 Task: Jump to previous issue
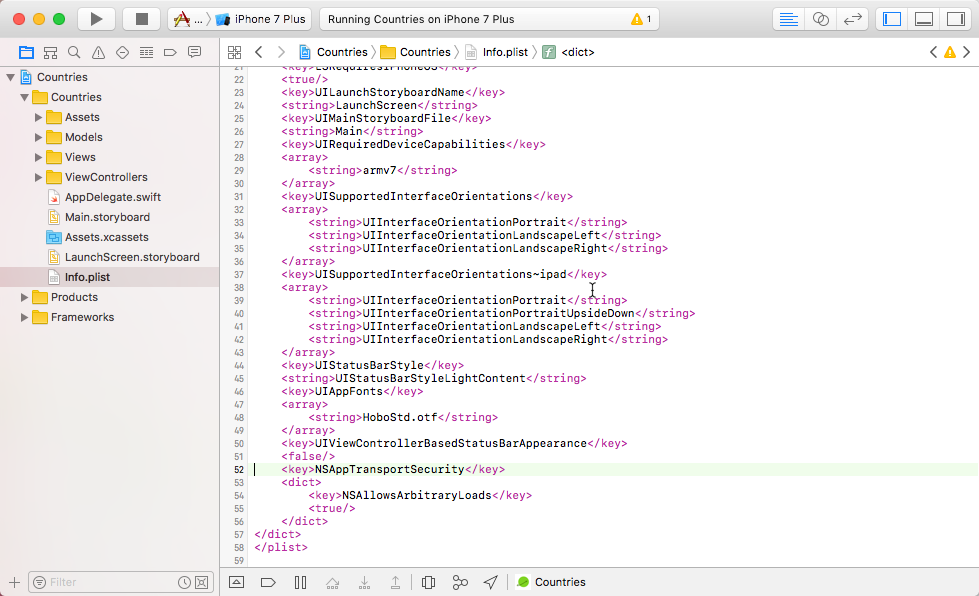pos(933,52)
